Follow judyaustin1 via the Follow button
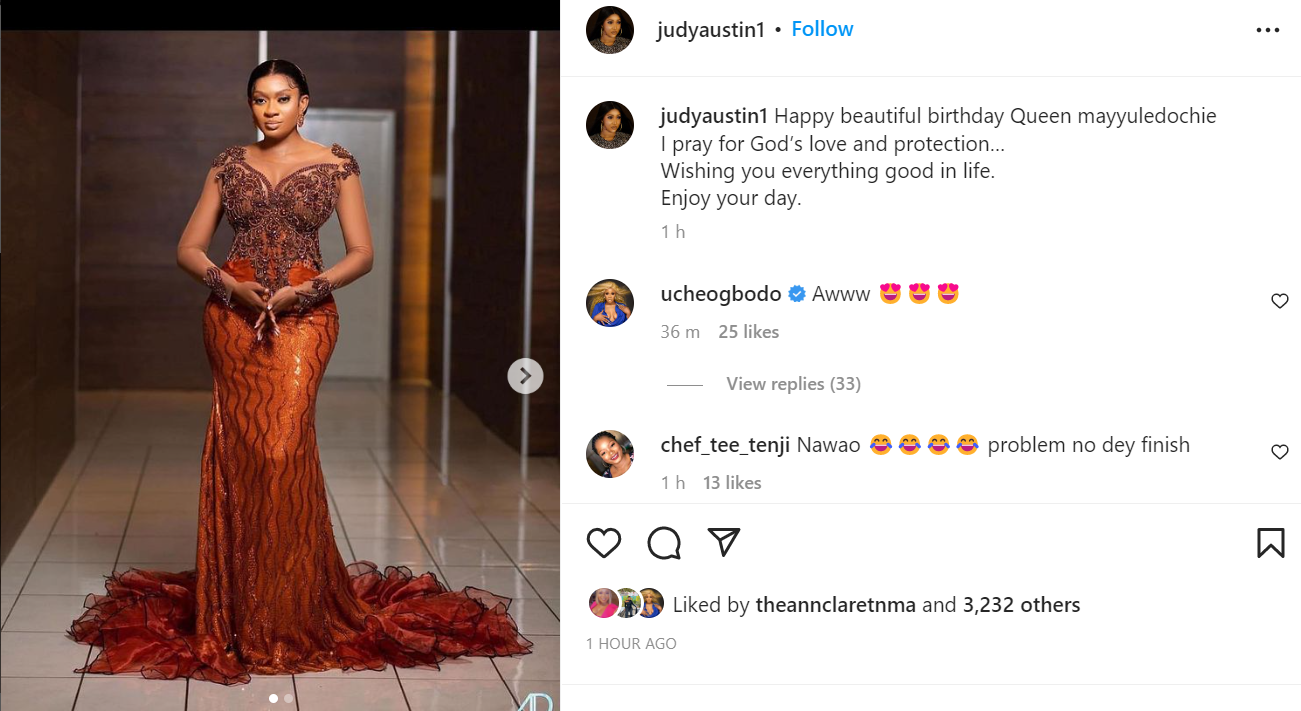The height and width of the screenshot is (711, 1301). (822, 28)
